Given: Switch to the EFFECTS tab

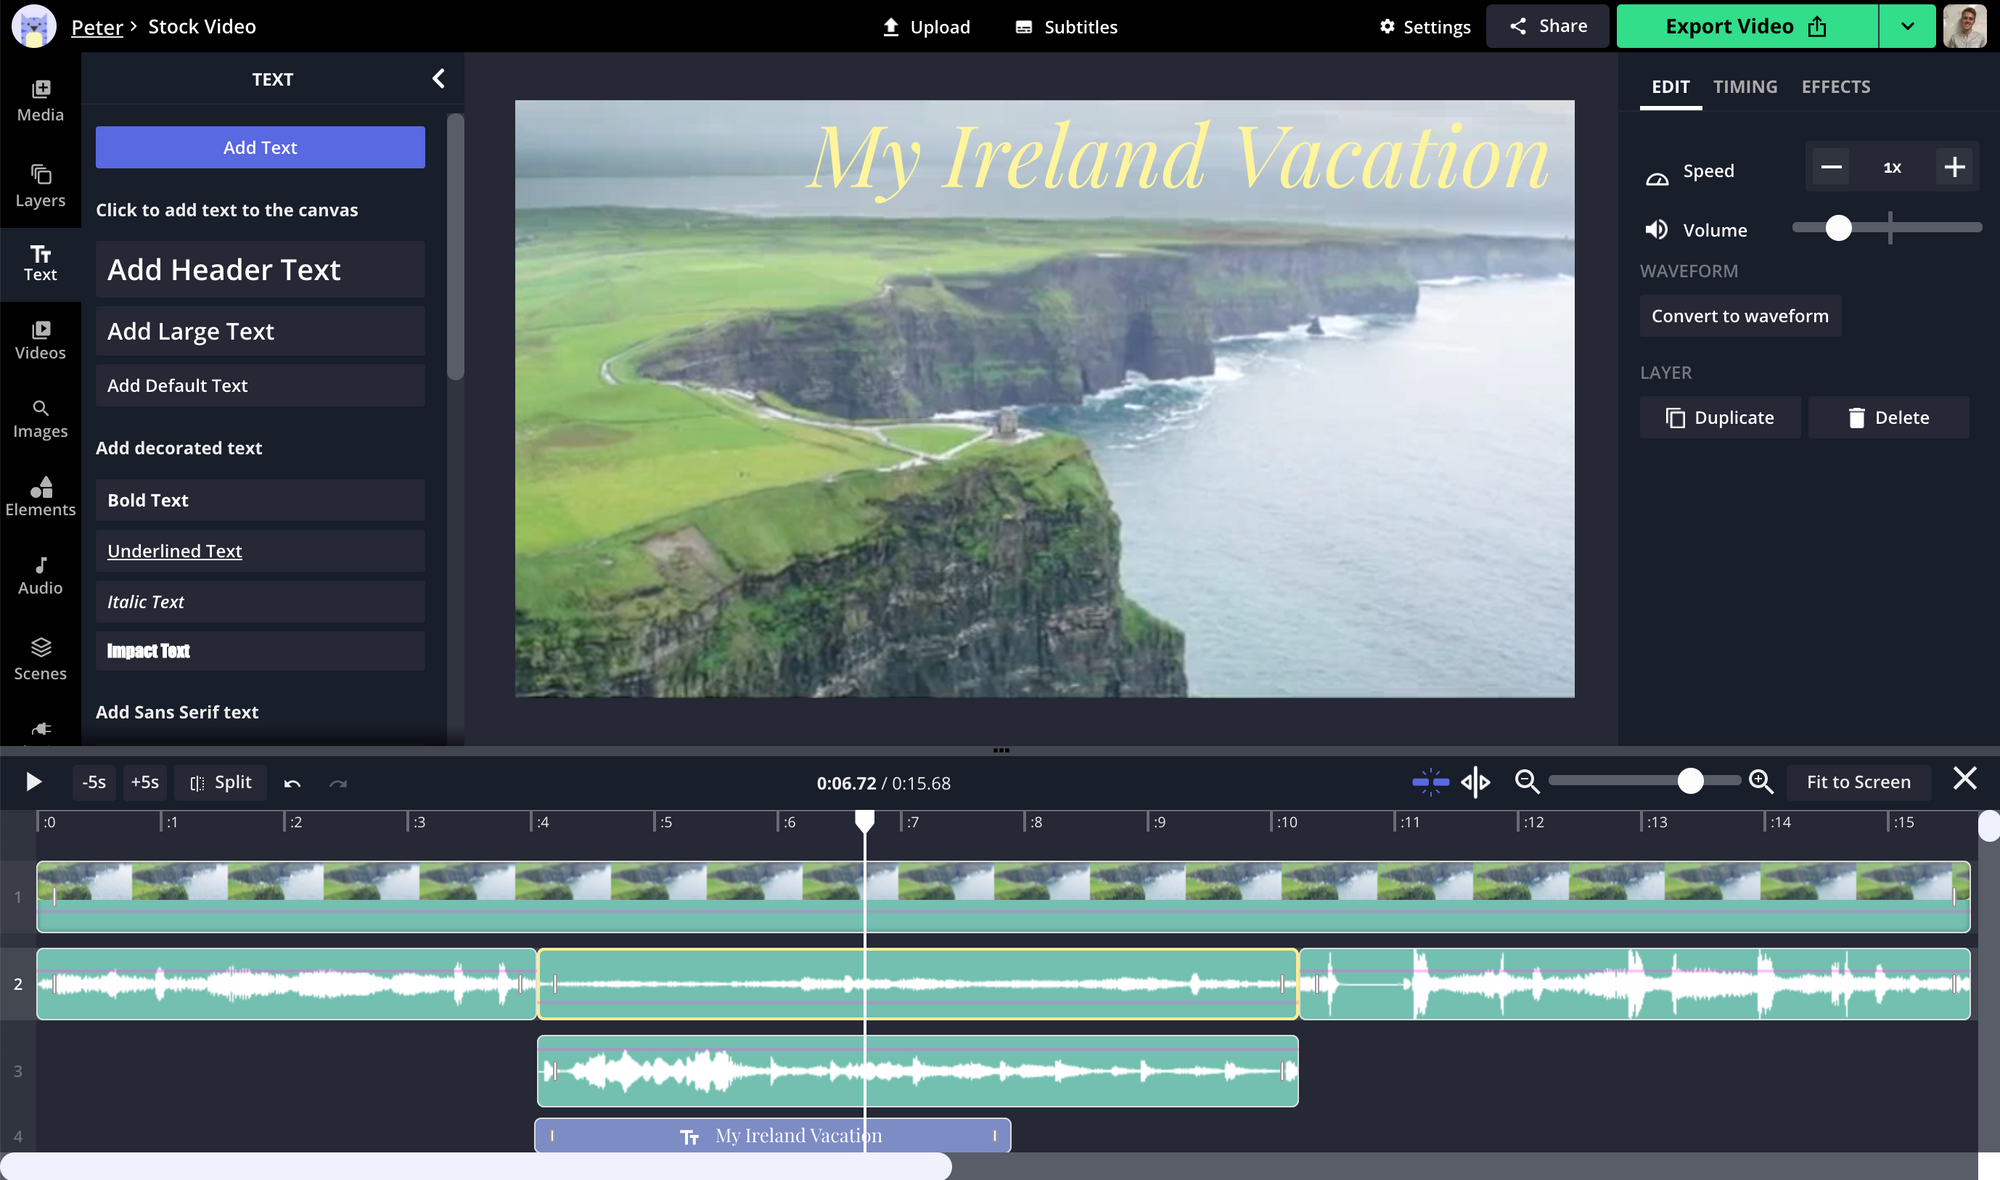Looking at the screenshot, I should click(x=1835, y=87).
